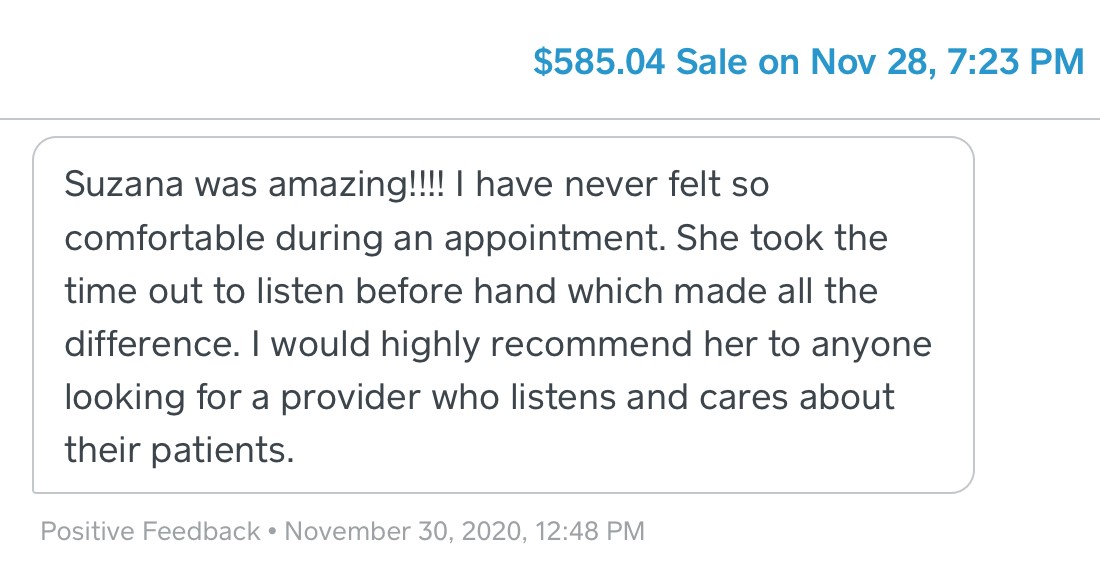The width and height of the screenshot is (1100, 572).
Task: Click the $585.04 amount in the header
Action: (x=598, y=61)
